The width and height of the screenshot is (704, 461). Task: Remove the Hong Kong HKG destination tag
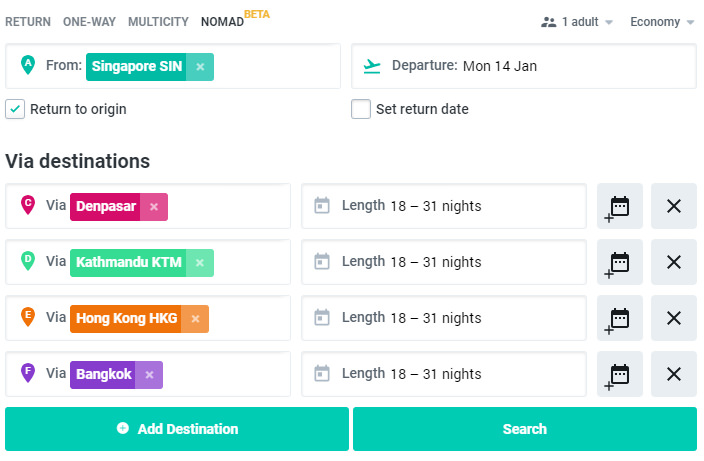pos(195,319)
